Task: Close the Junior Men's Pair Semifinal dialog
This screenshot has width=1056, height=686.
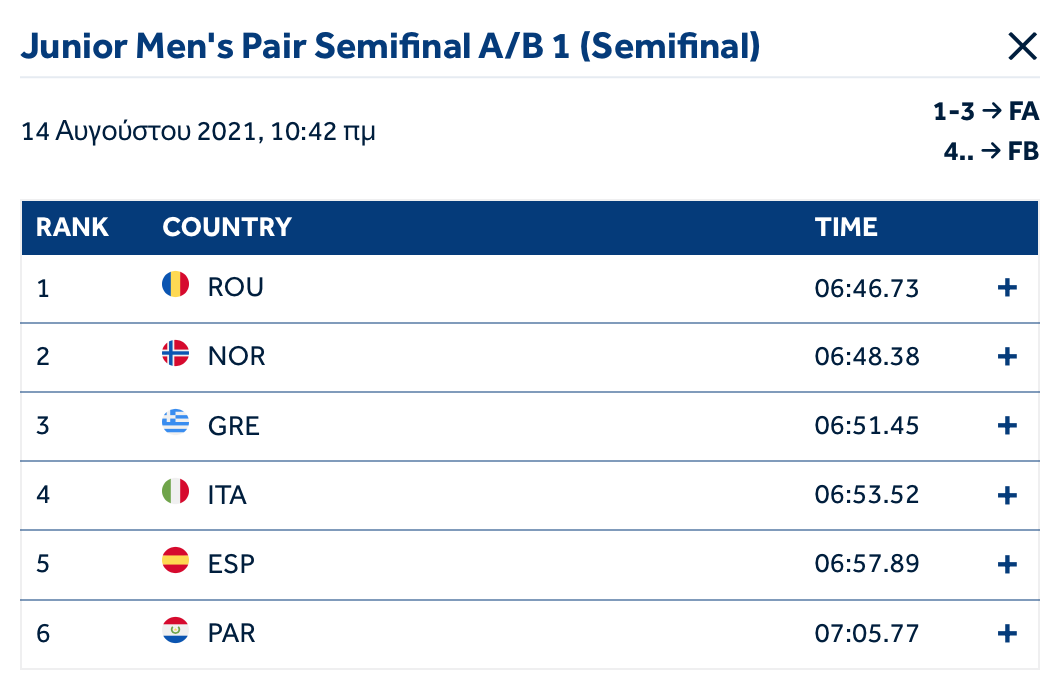Action: [x=1022, y=46]
